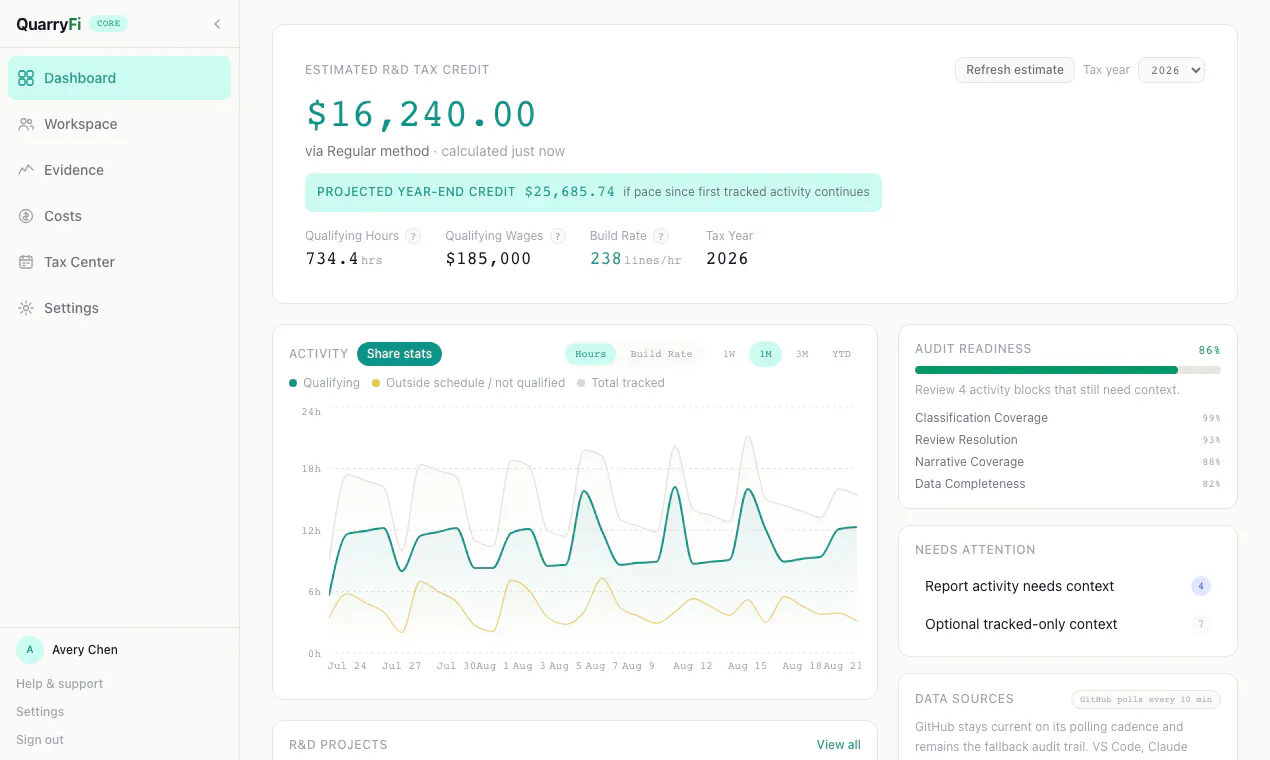Switch activity chart to Build Rate
Viewport: 1270px width, 760px height.
(x=661, y=354)
